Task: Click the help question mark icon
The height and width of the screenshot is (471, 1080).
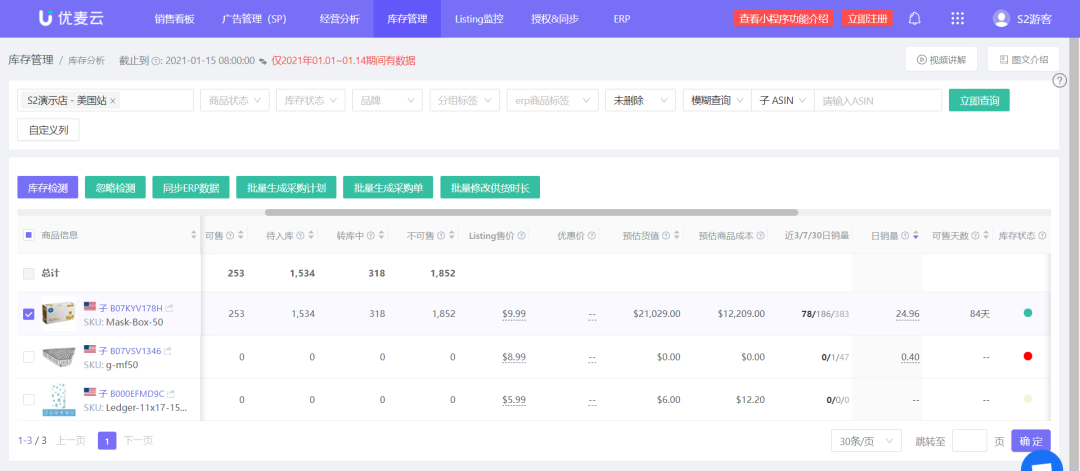Action: click(x=1059, y=81)
